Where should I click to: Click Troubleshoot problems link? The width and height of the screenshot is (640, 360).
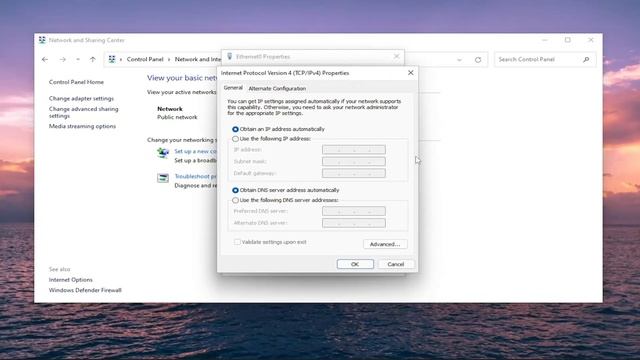pyautogui.click(x=196, y=176)
